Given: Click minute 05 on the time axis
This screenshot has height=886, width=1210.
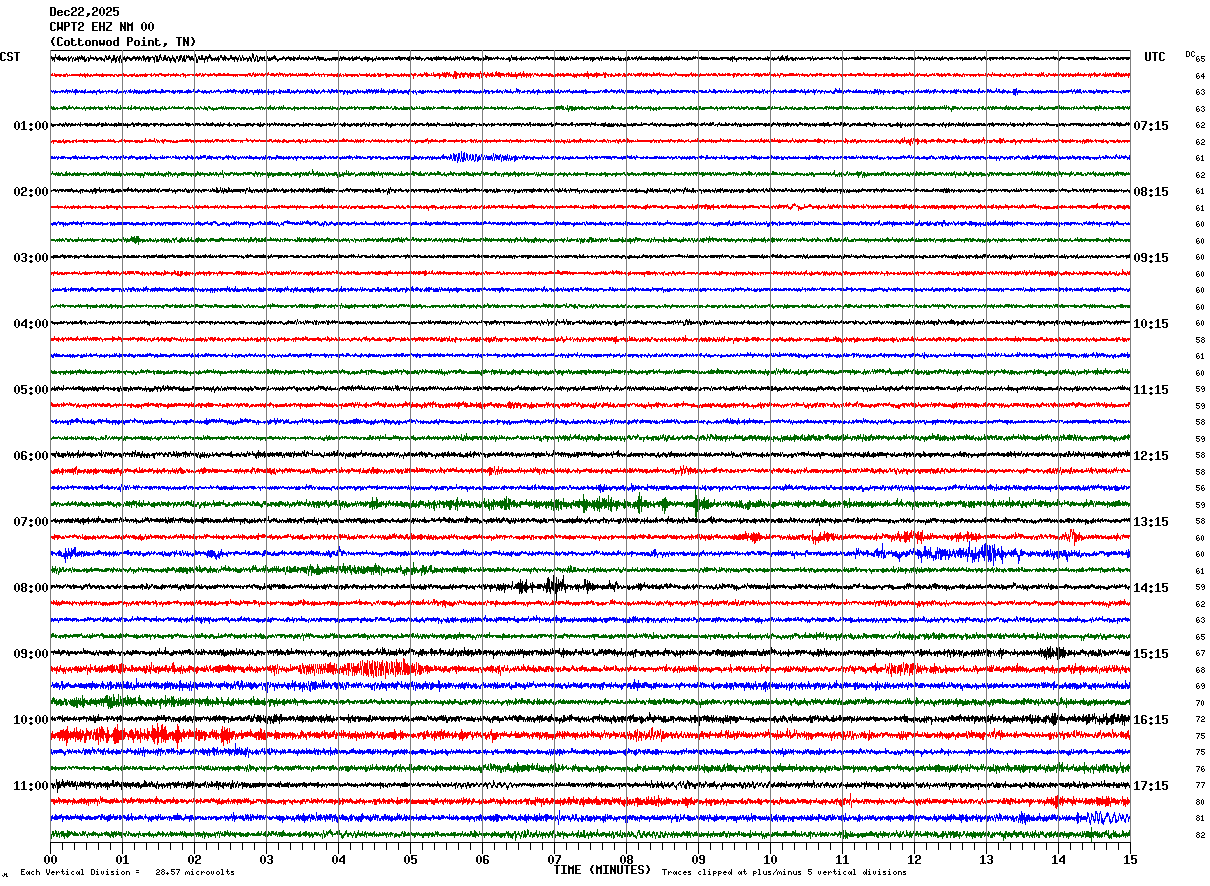Looking at the screenshot, I should 410,859.
